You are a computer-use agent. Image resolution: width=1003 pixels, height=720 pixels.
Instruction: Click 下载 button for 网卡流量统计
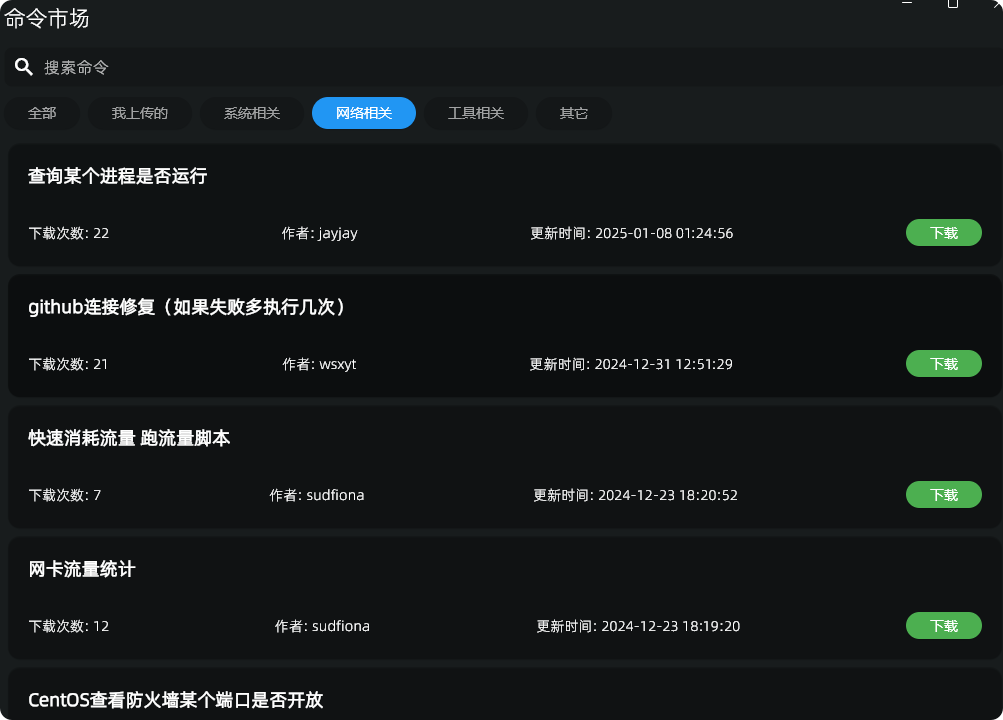click(x=943, y=626)
